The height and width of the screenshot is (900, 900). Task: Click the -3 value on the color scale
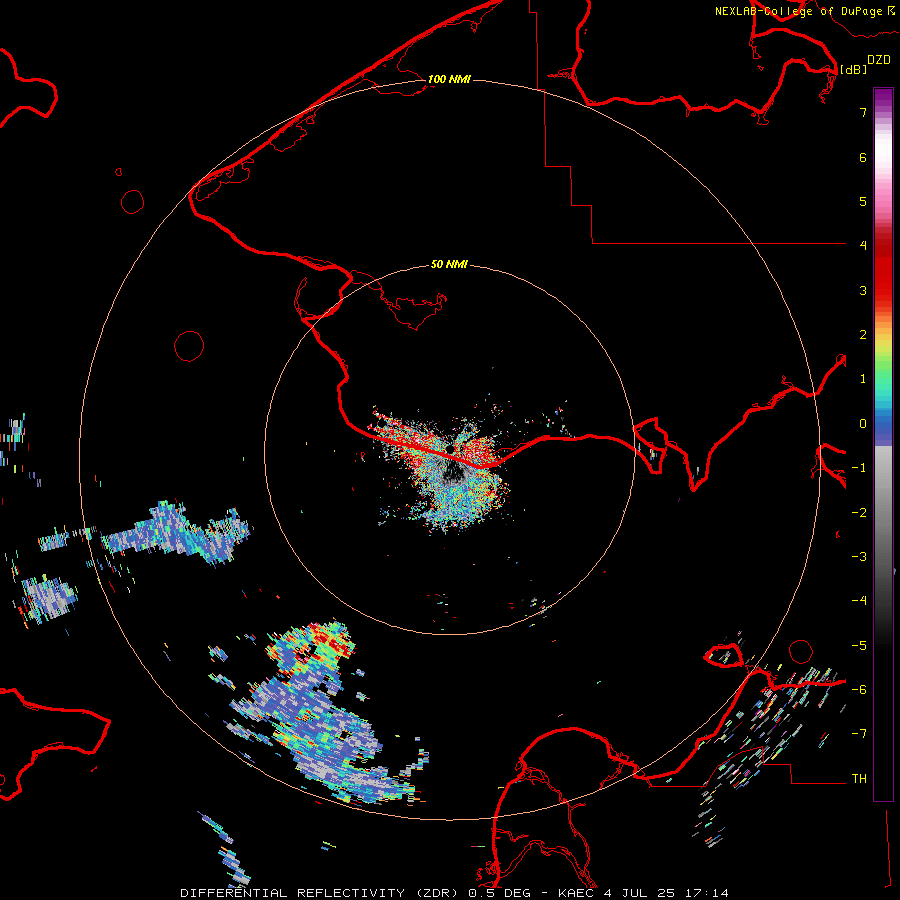[x=859, y=557]
